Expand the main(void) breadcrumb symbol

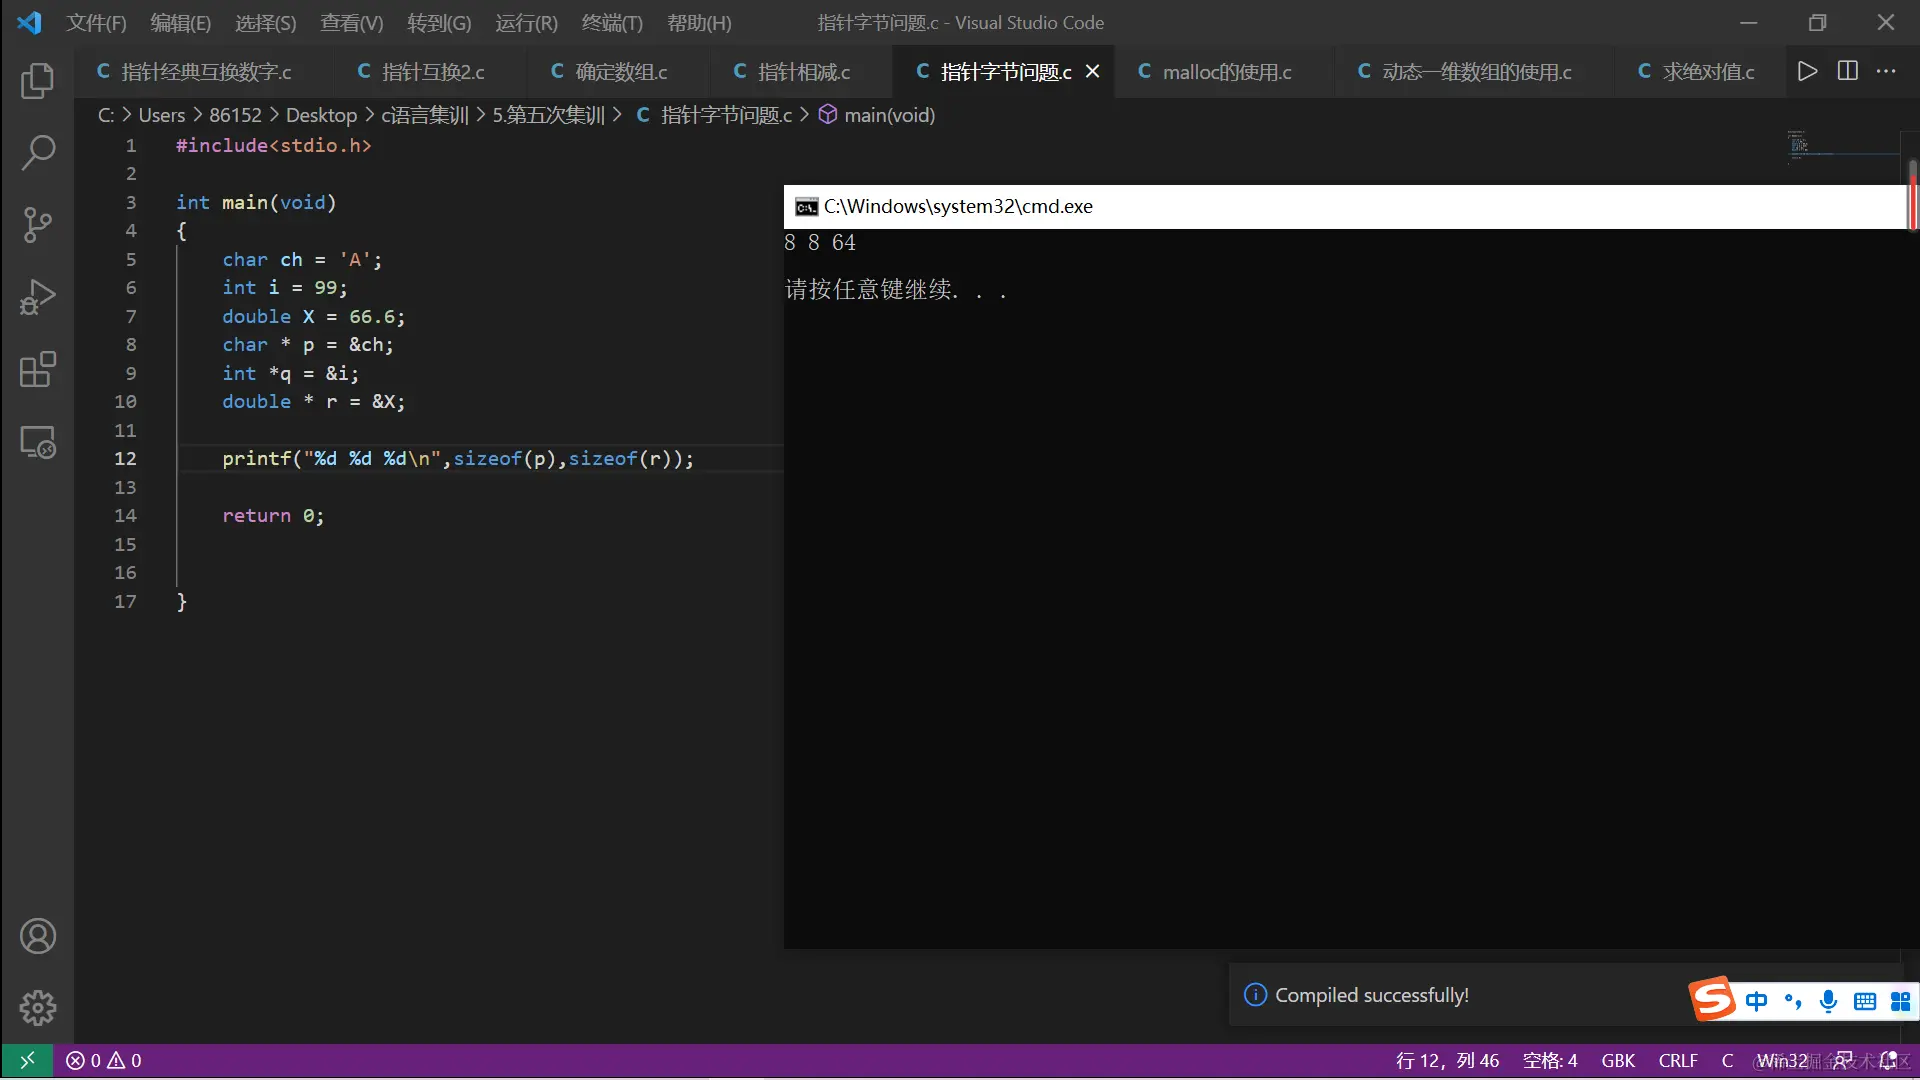888,115
